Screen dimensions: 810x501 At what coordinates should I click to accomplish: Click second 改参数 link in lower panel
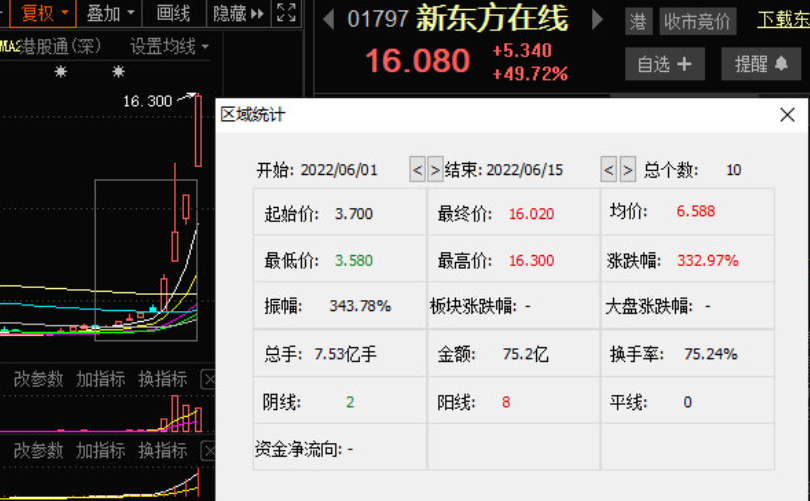pos(38,450)
